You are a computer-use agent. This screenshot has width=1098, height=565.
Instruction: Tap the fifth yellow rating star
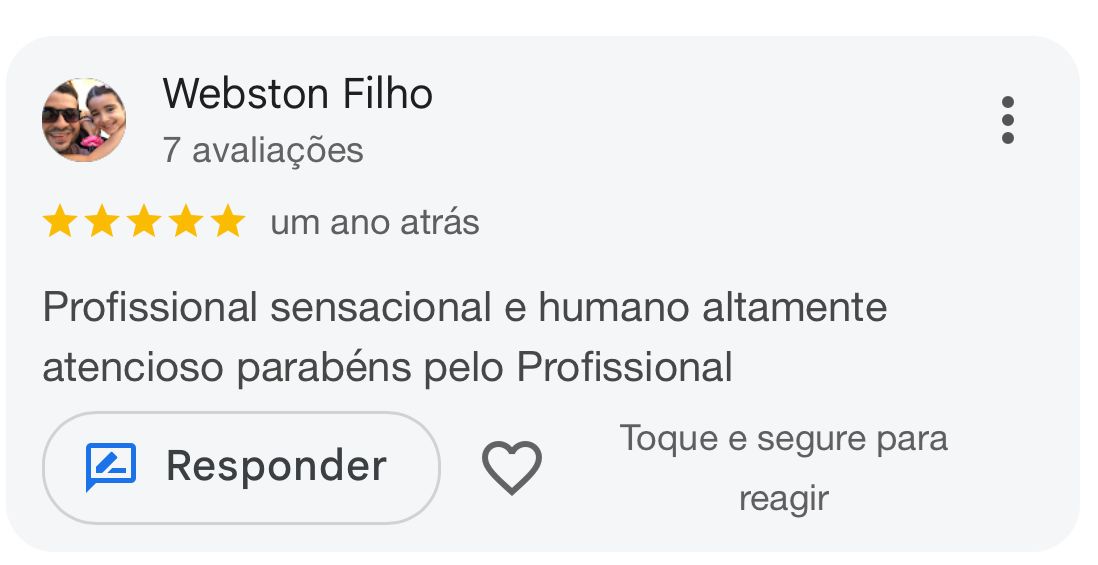pyautogui.click(x=228, y=221)
